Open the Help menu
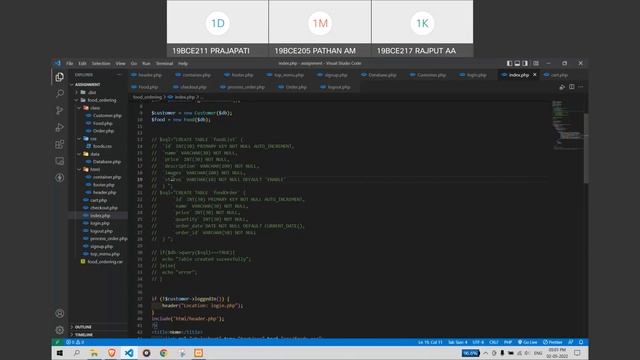Image resolution: width=640 pixels, height=360 pixels. coord(183,64)
